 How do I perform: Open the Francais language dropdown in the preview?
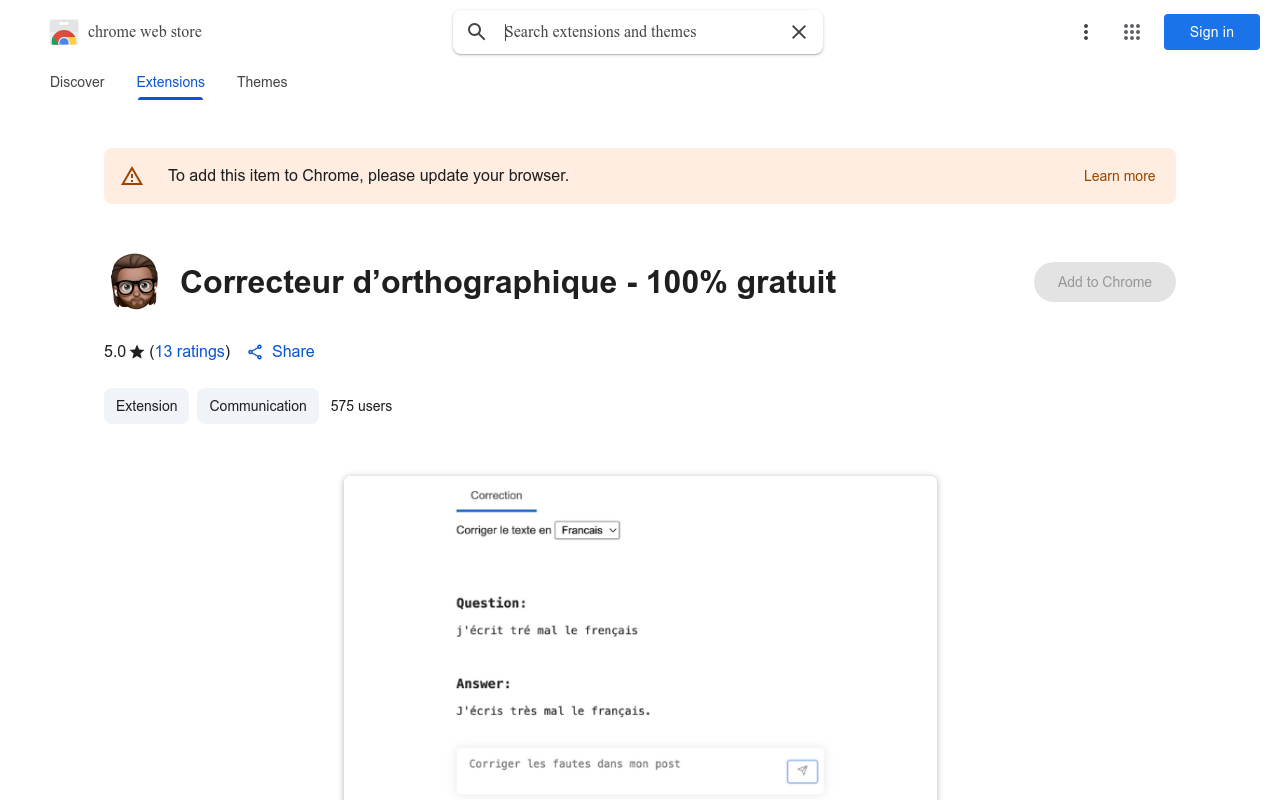click(x=587, y=530)
